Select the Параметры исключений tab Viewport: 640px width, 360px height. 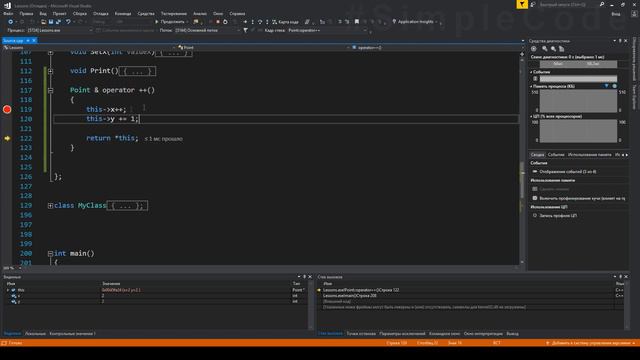[402, 333]
